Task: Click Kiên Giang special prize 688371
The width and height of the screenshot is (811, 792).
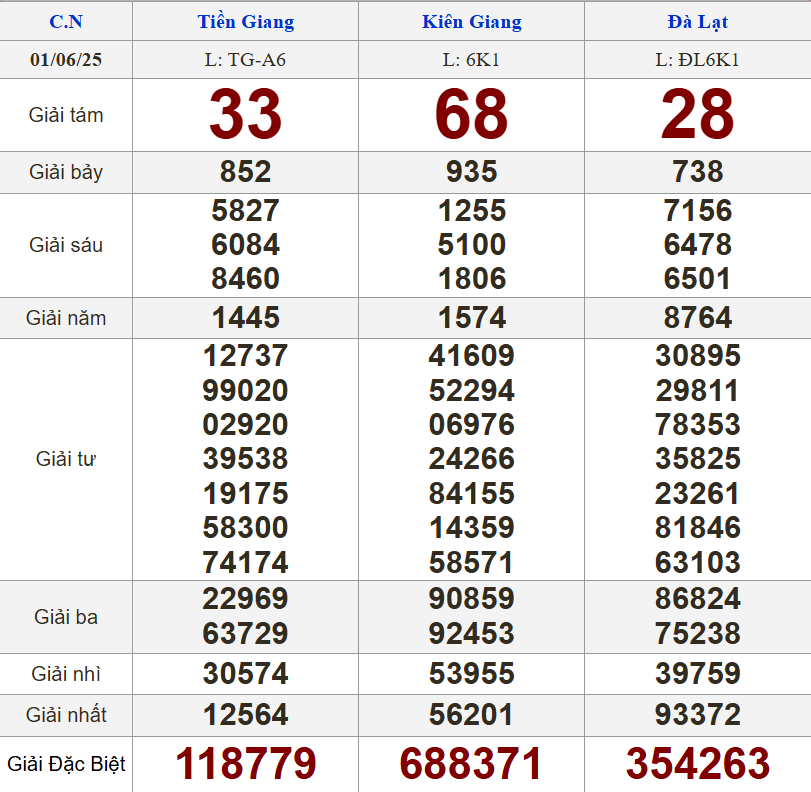Action: 471,764
